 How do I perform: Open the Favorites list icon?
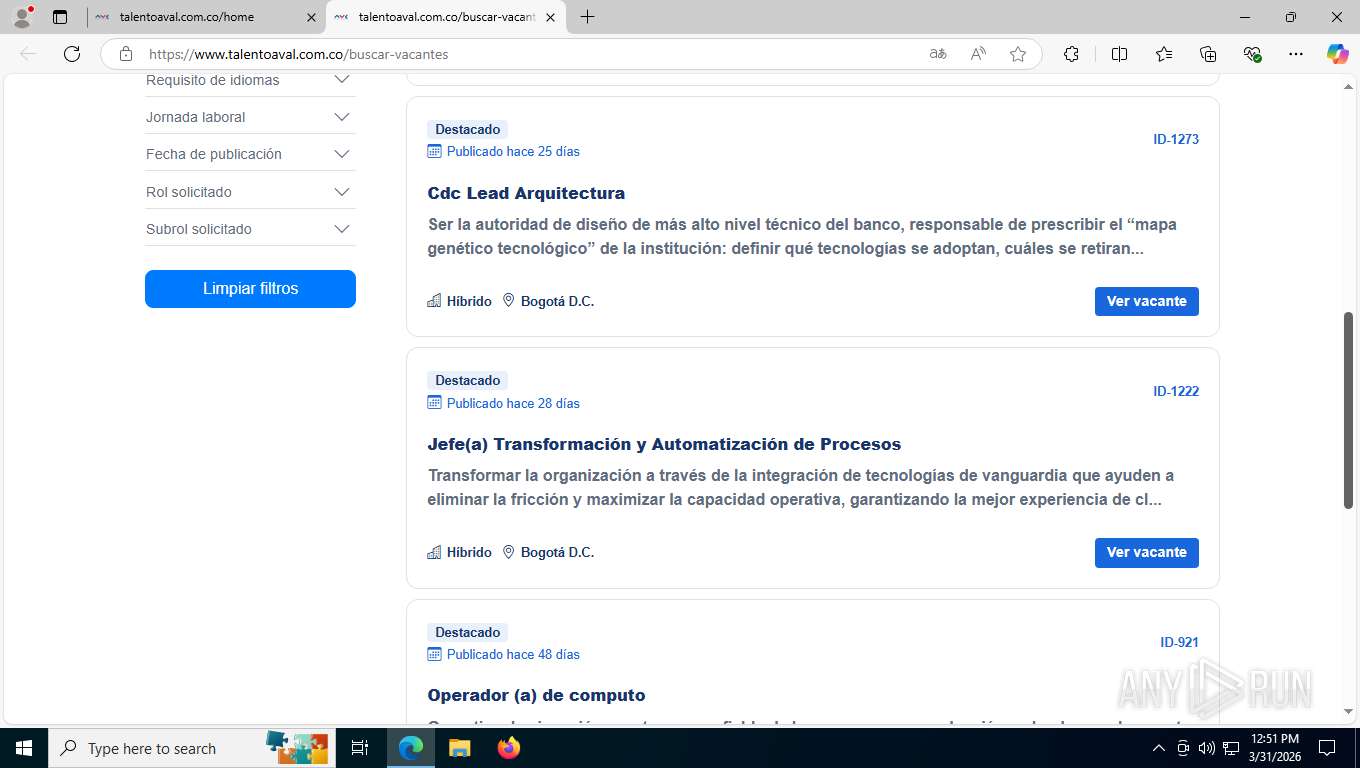click(1164, 54)
